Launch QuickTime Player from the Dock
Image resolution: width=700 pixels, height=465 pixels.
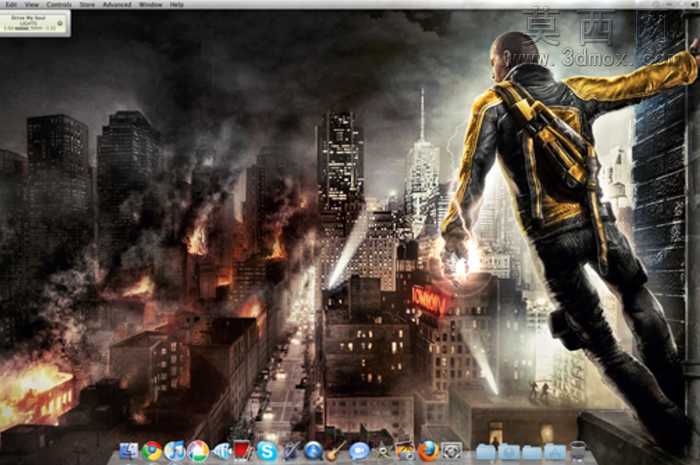point(313,451)
